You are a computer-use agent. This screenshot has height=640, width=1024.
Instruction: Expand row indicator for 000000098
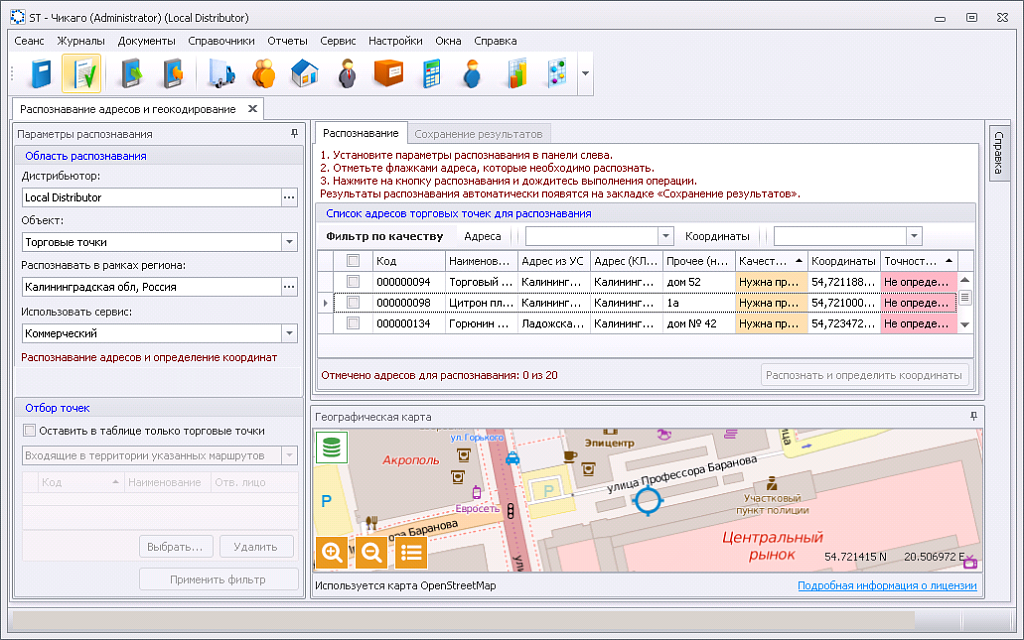click(x=326, y=302)
